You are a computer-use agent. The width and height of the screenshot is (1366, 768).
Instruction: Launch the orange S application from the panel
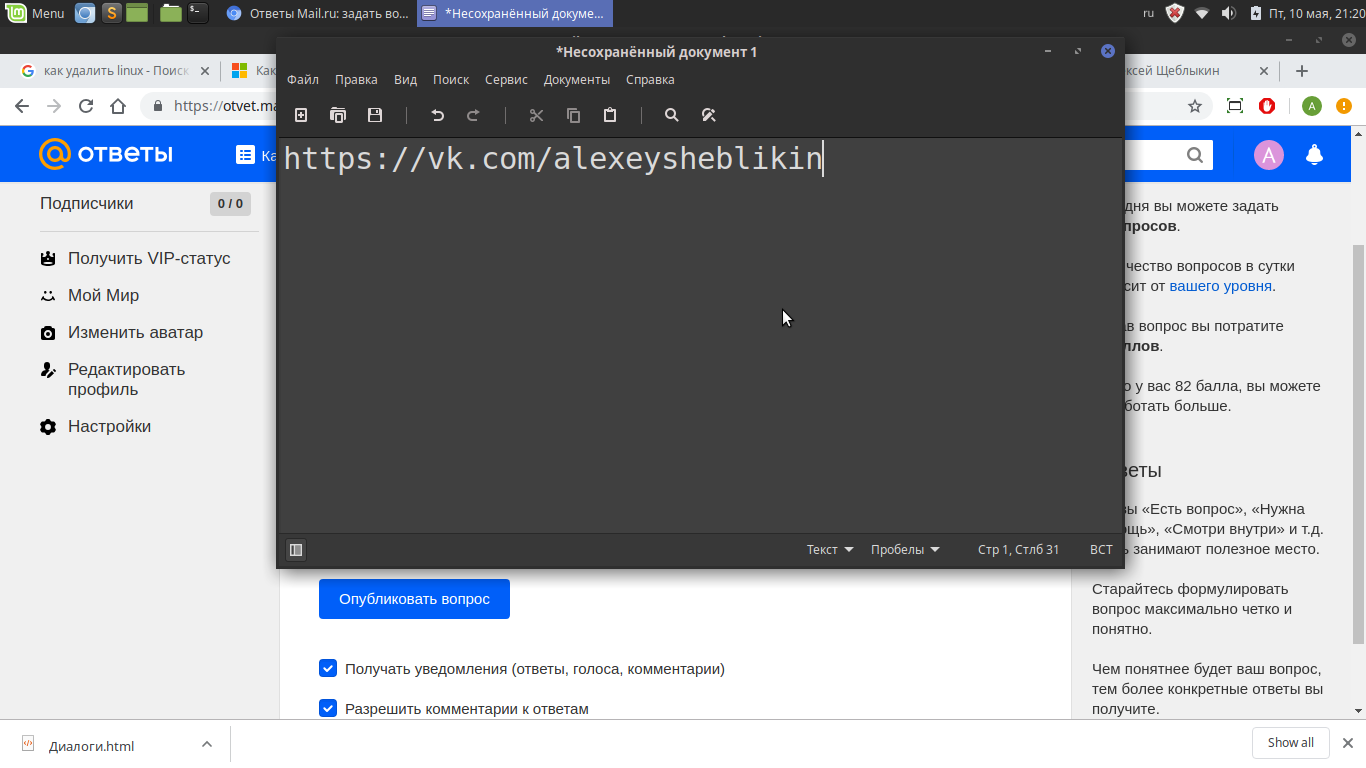tap(111, 13)
